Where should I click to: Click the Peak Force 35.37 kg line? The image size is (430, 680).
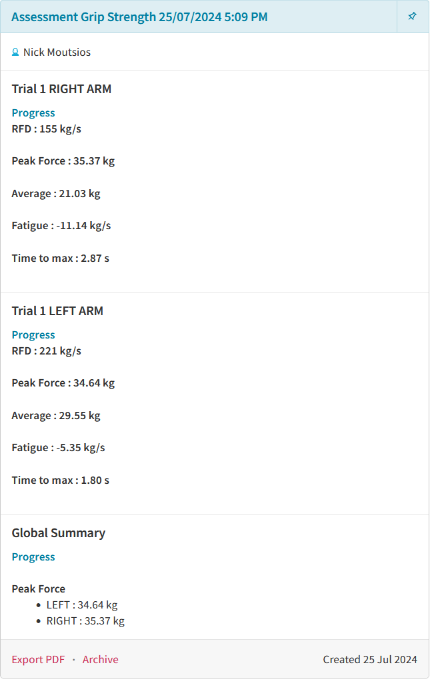[63, 161]
